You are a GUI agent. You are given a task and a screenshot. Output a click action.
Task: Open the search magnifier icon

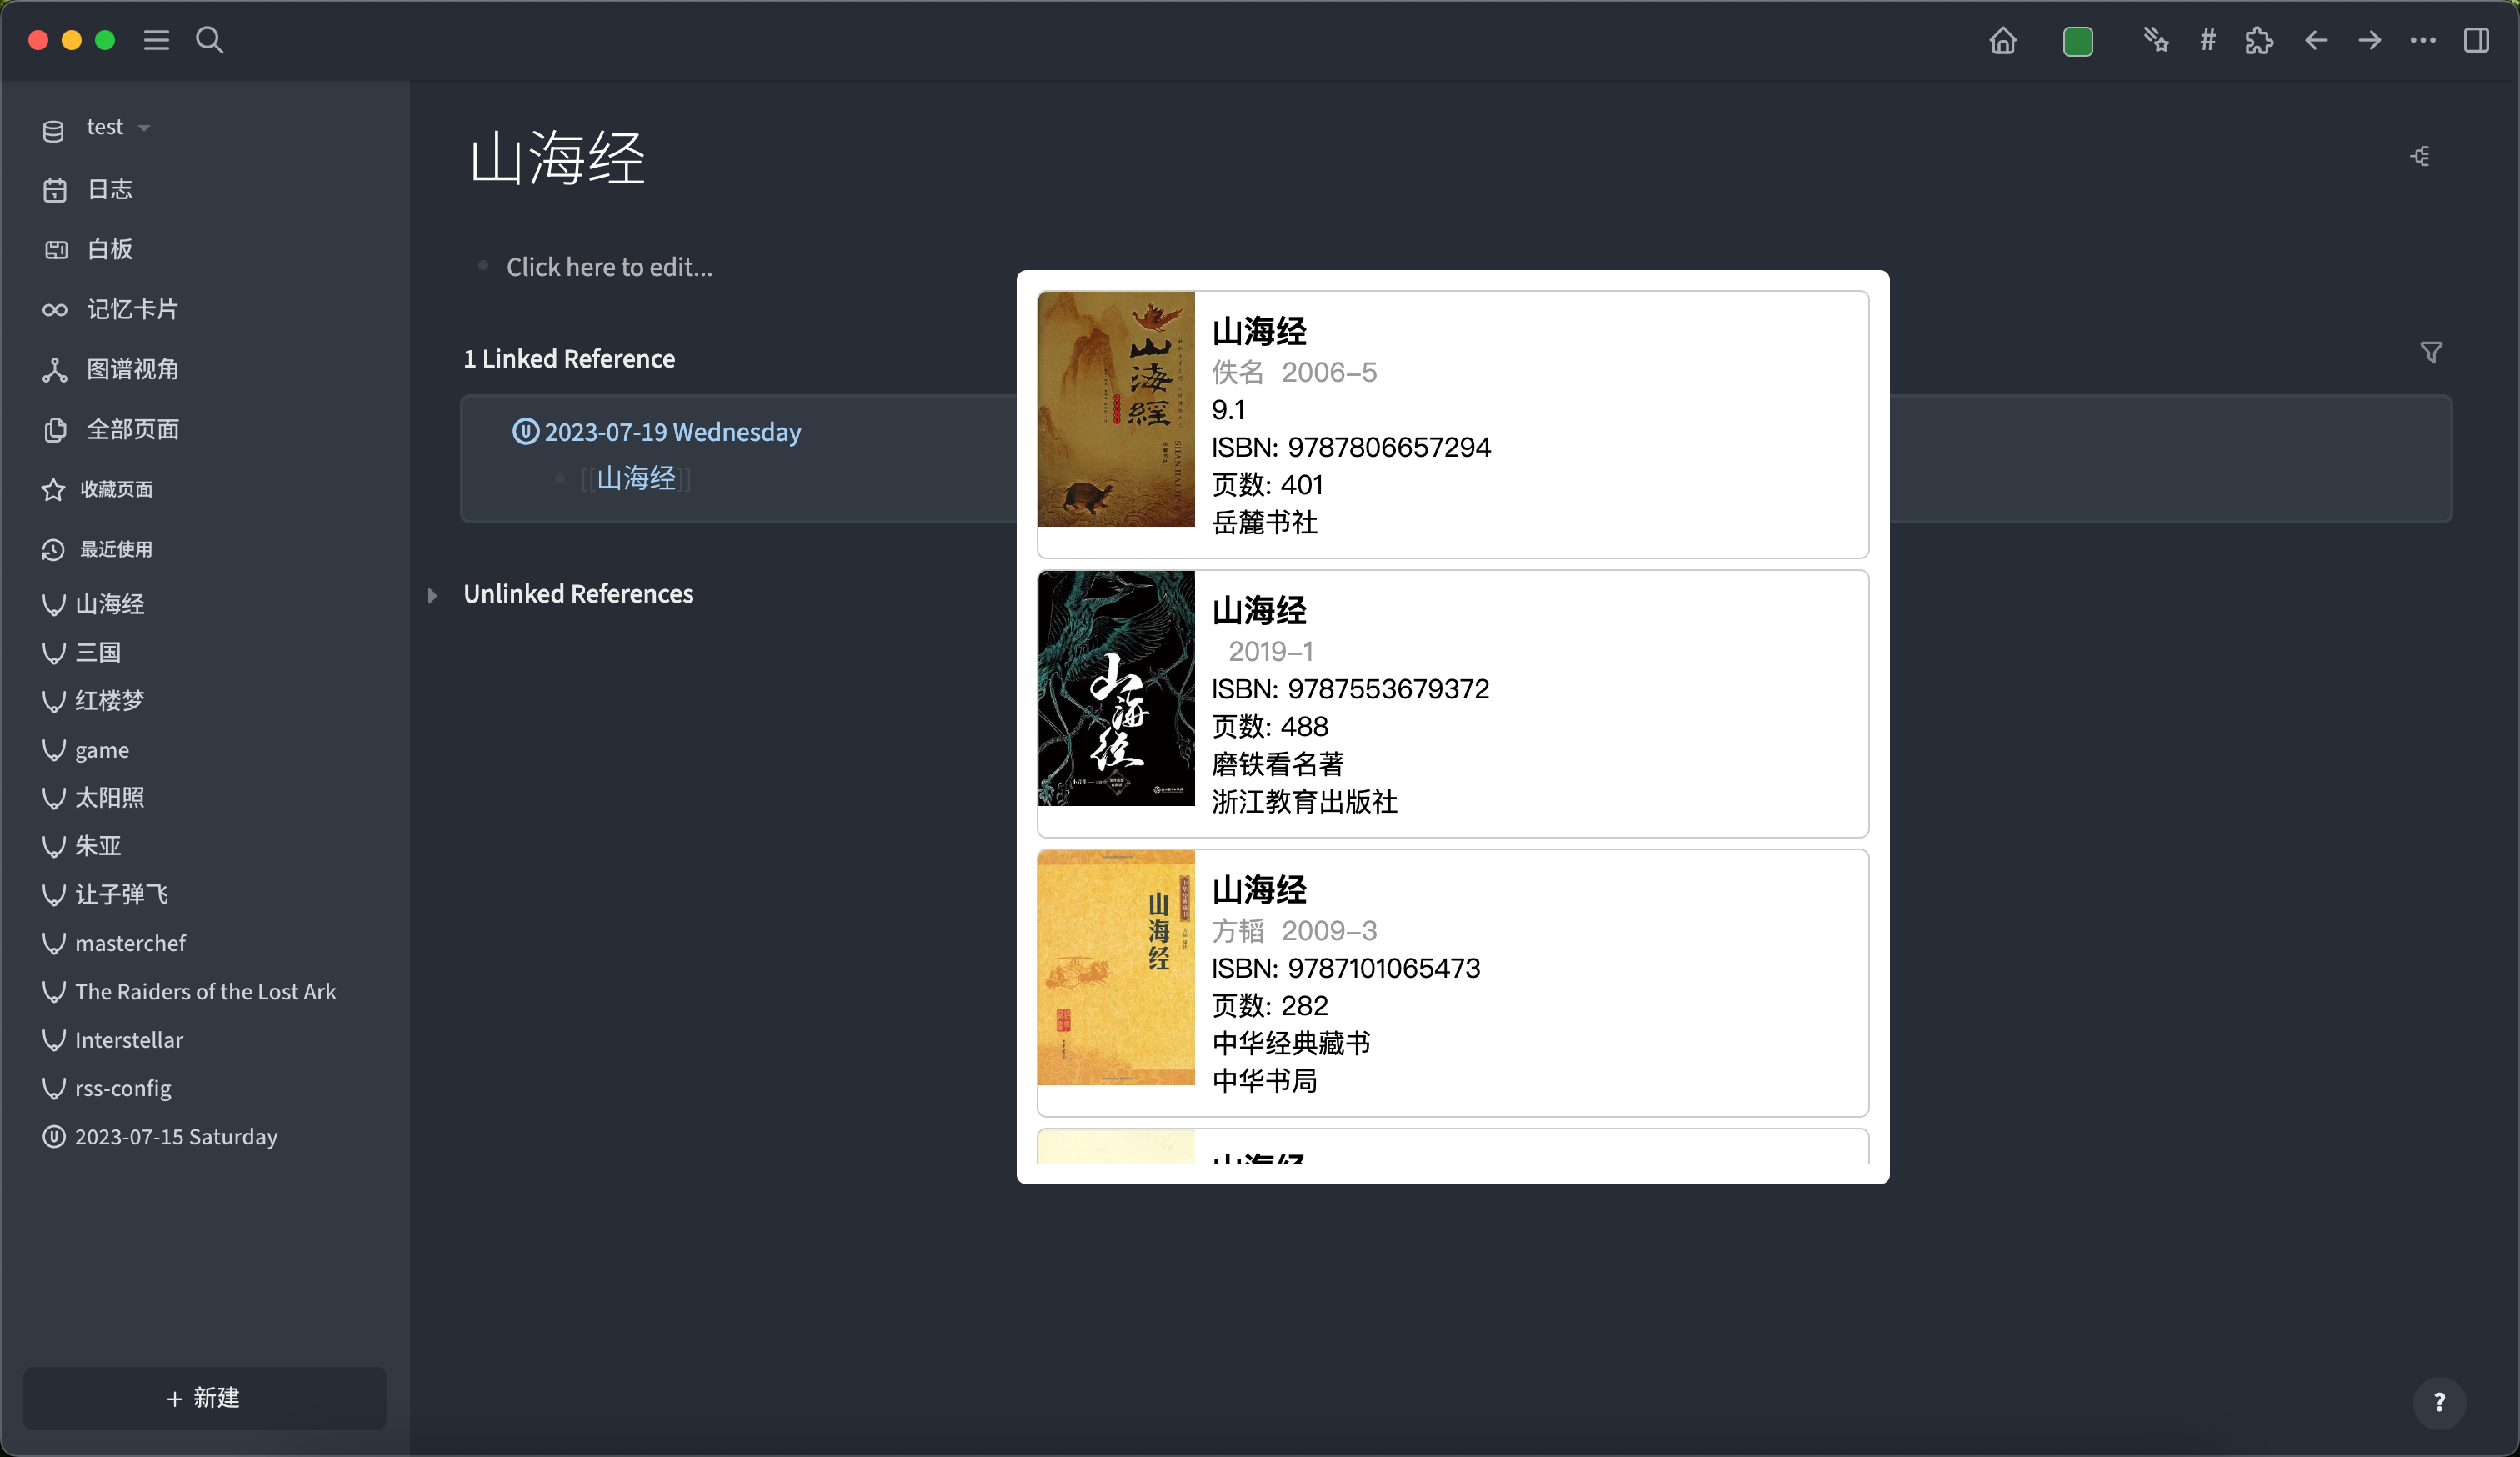pyautogui.click(x=209, y=41)
